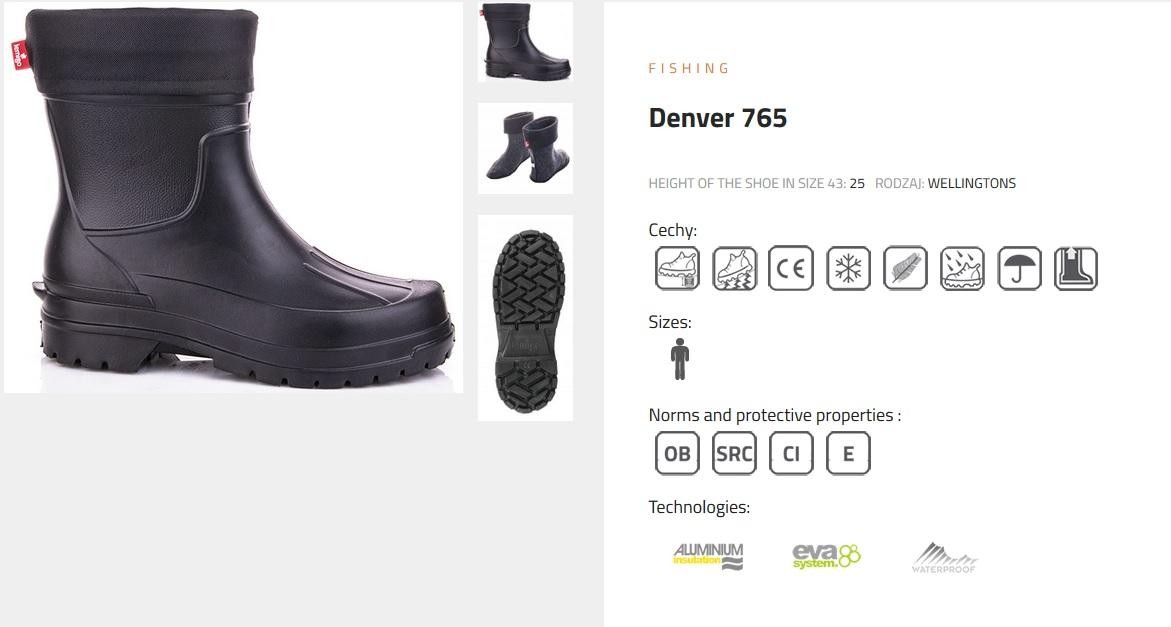The height and width of the screenshot is (627, 1171).
Task: Click the first shoe sole feature icon
Action: click(x=677, y=268)
